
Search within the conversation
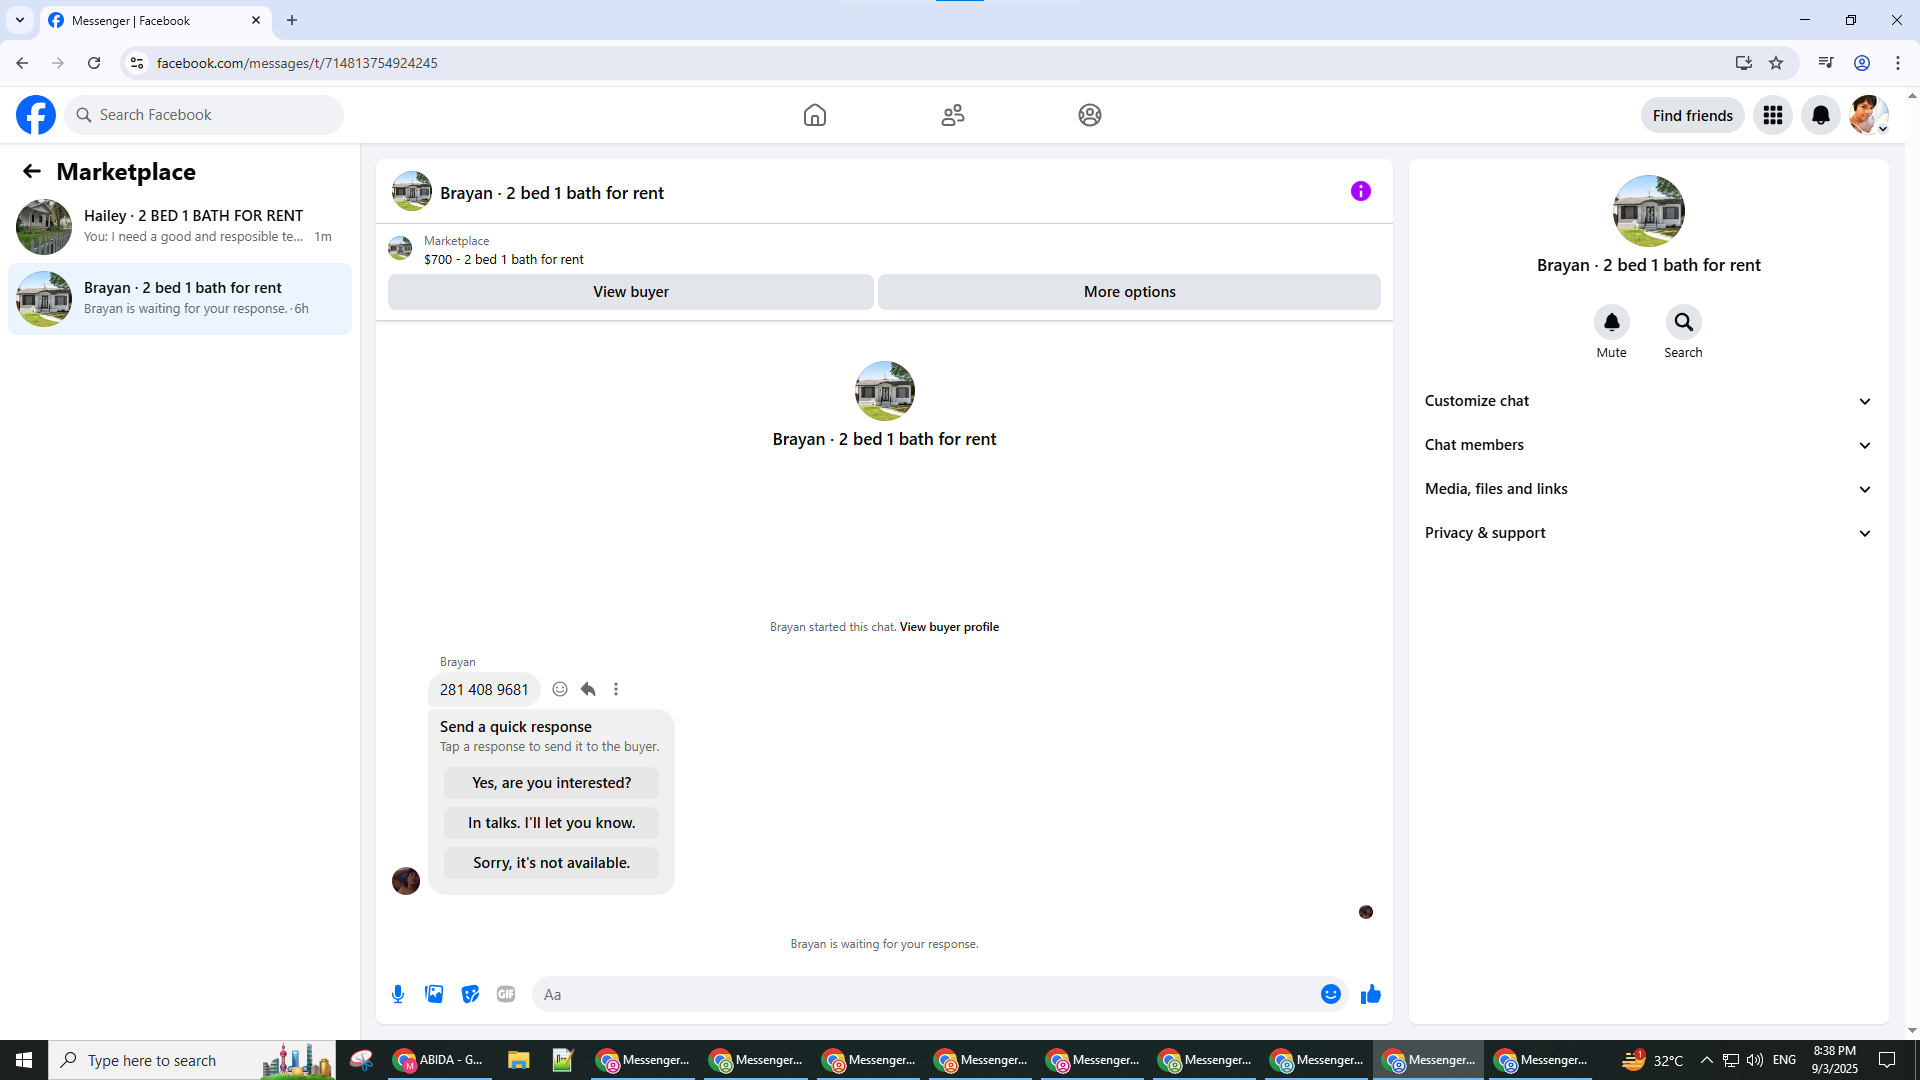point(1684,322)
